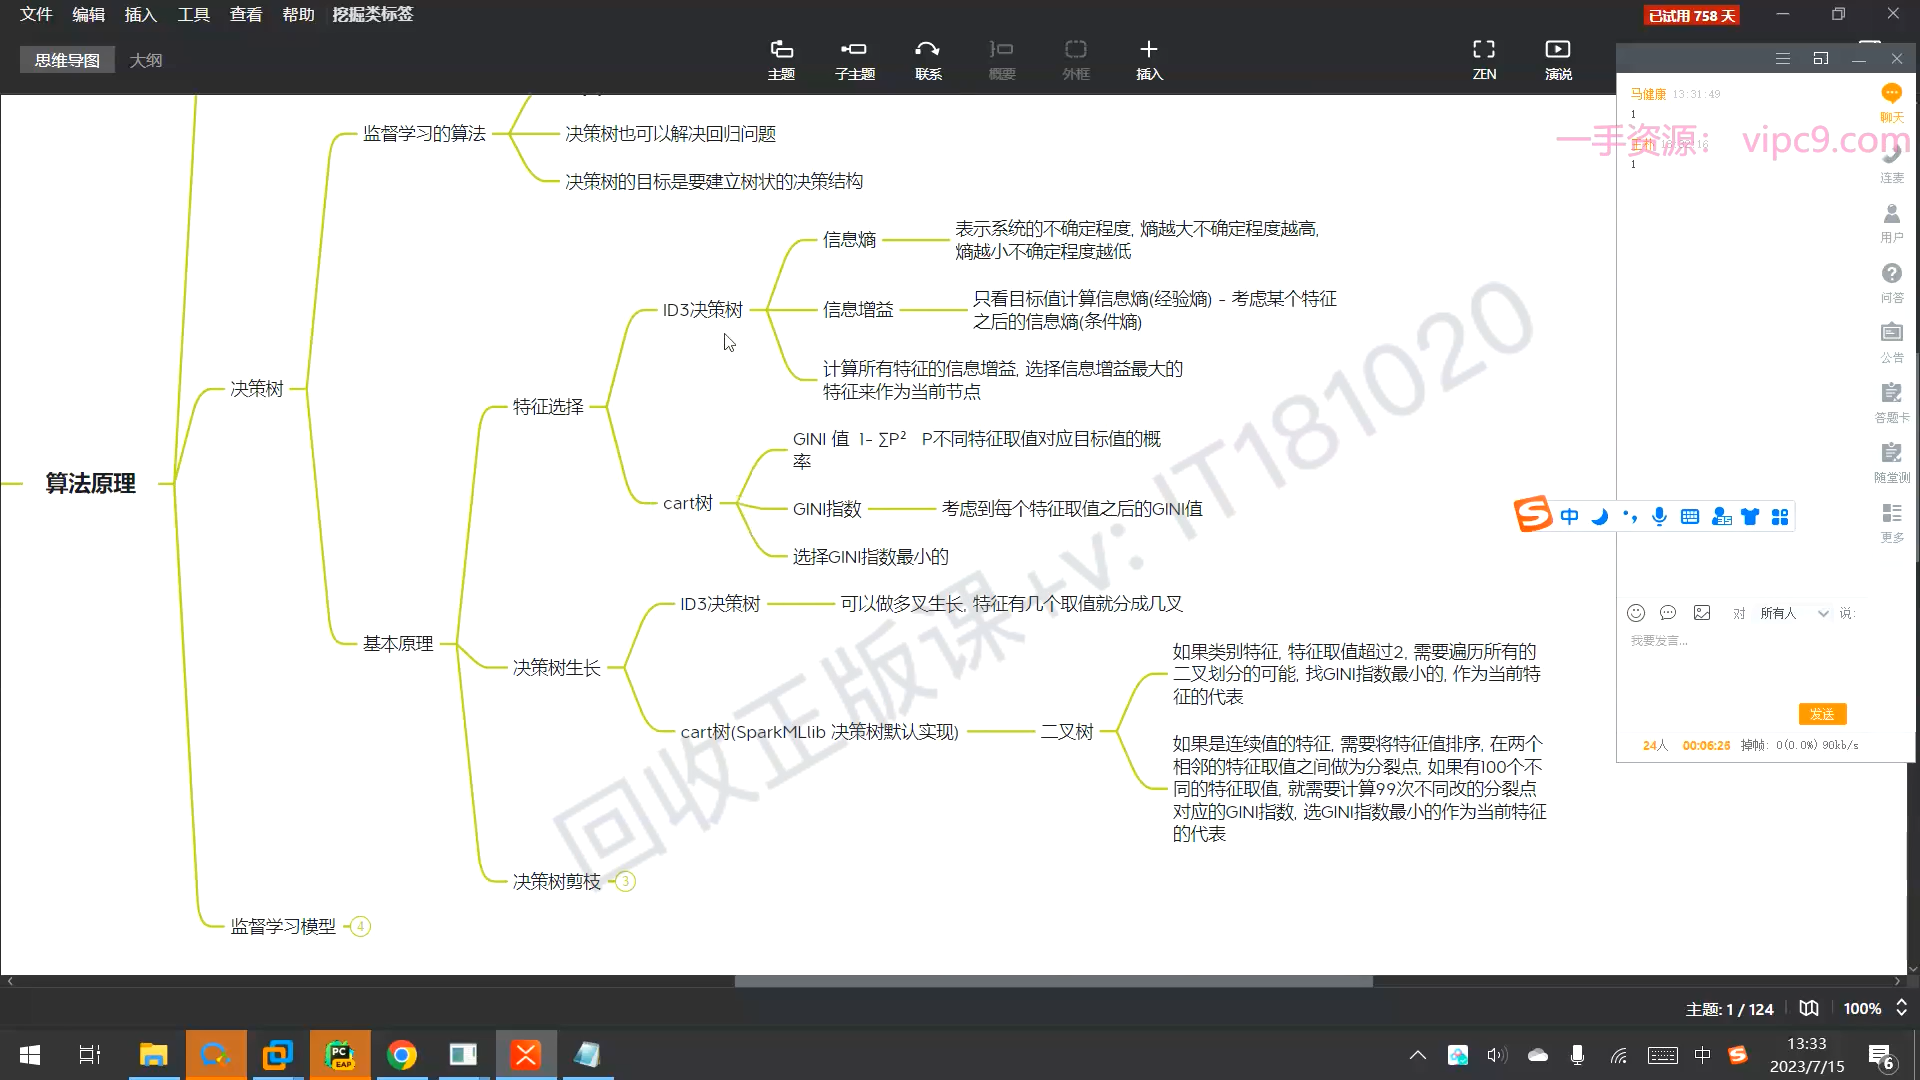Enter ZEN fullscreen mode
This screenshot has width=1920, height=1080.
coord(1484,50)
